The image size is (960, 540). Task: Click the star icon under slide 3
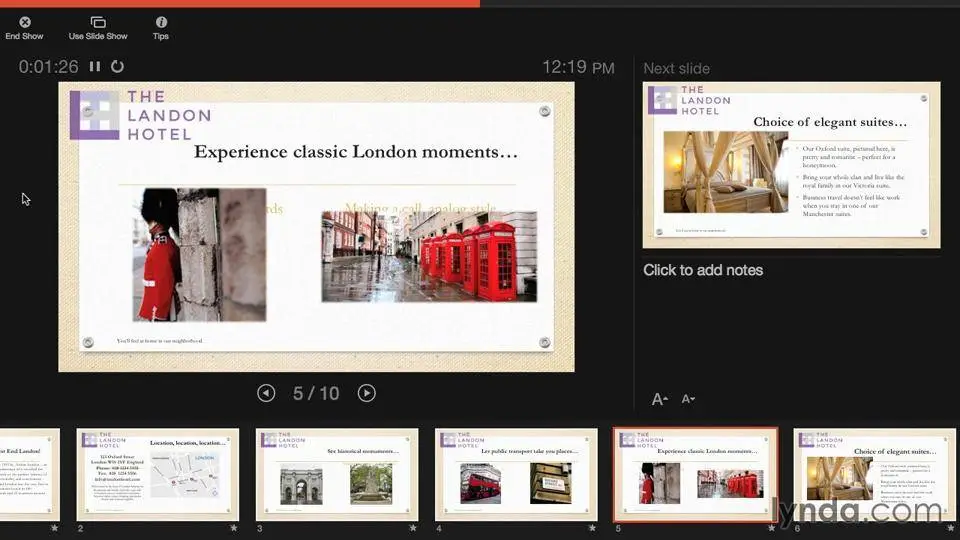pyautogui.click(x=413, y=528)
